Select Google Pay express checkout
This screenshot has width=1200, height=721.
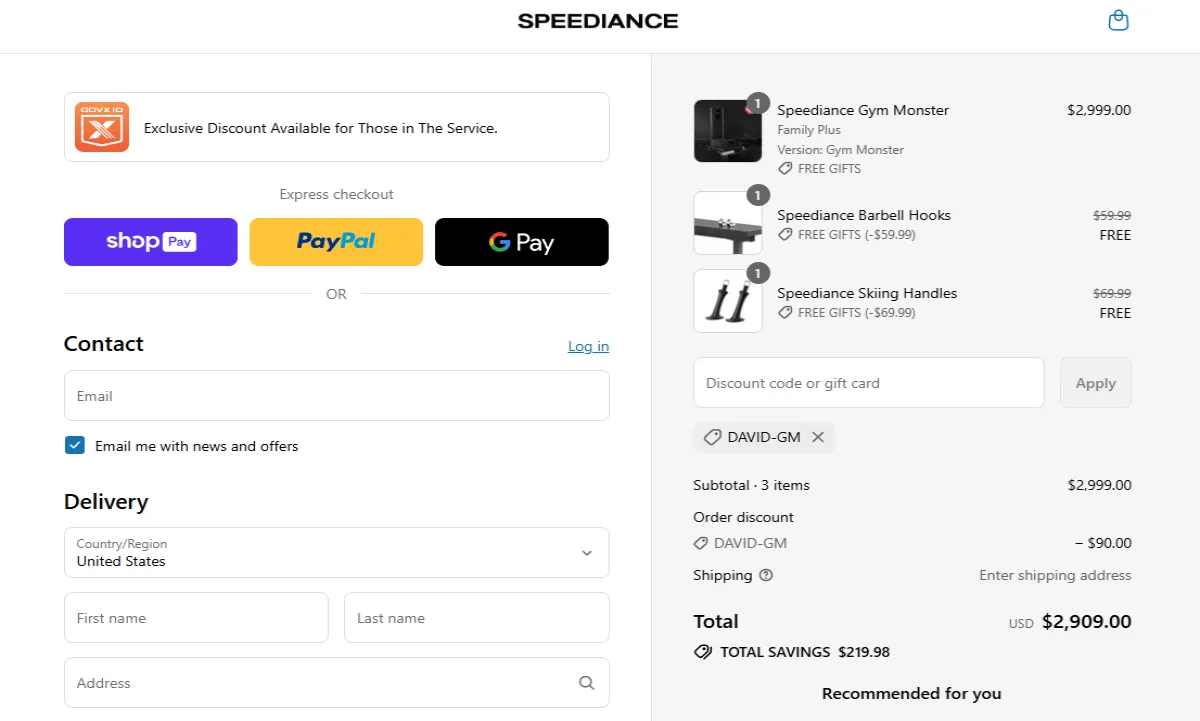pyautogui.click(x=521, y=242)
